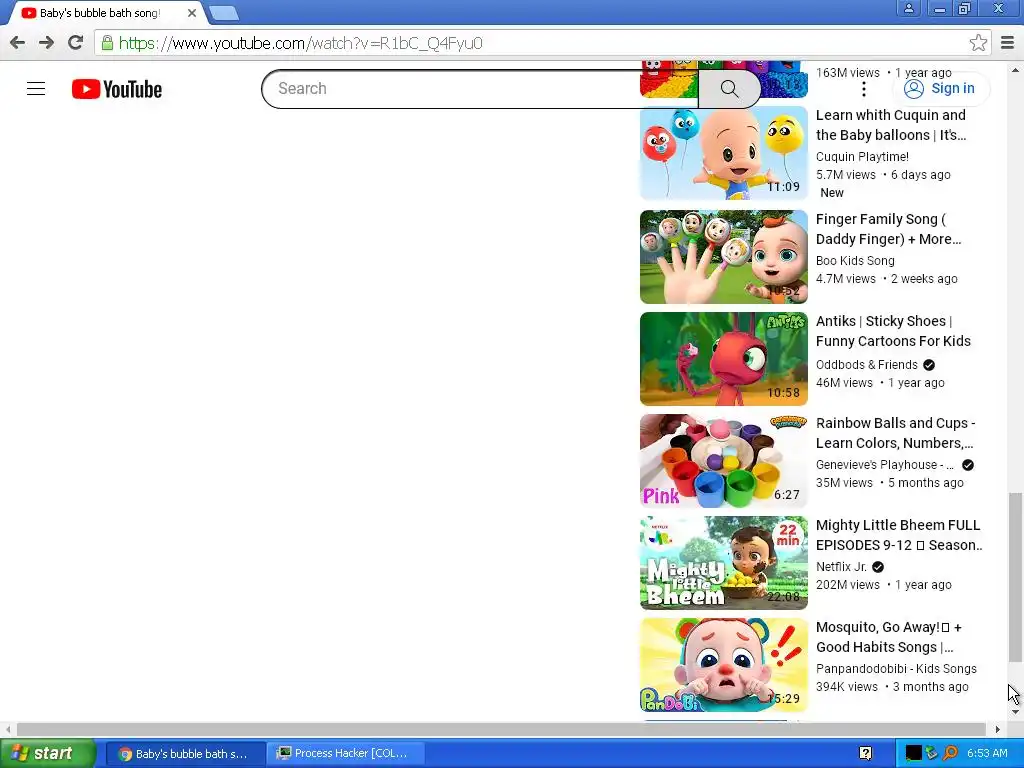The width and height of the screenshot is (1024, 768).
Task: Click the '163M views' text of top video
Action: click(848, 72)
